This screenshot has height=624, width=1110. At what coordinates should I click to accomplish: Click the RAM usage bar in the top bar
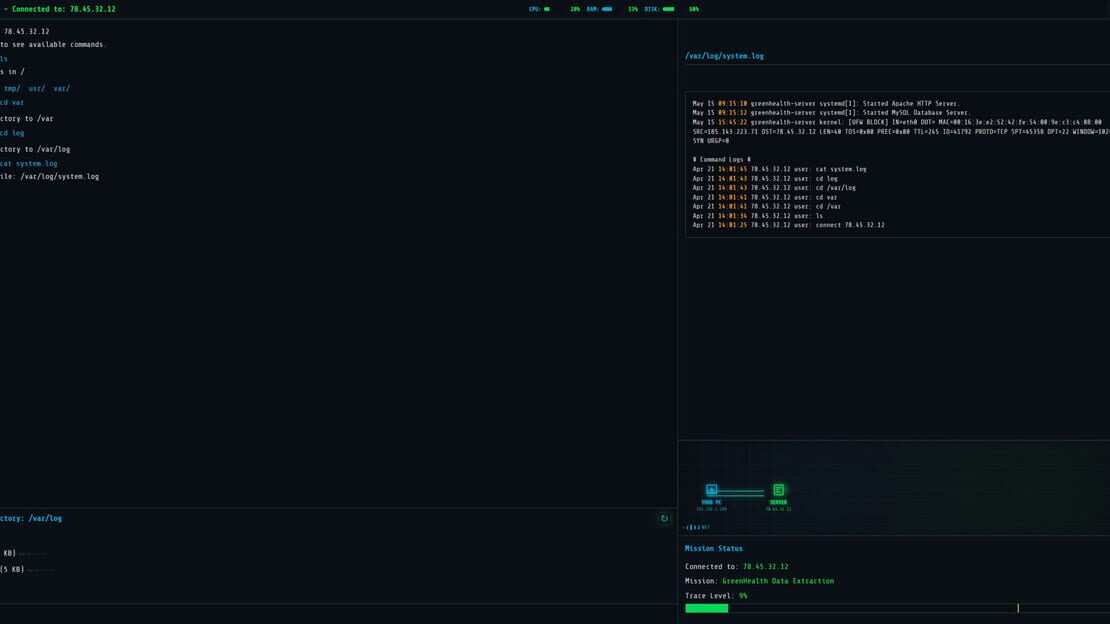coord(607,9)
